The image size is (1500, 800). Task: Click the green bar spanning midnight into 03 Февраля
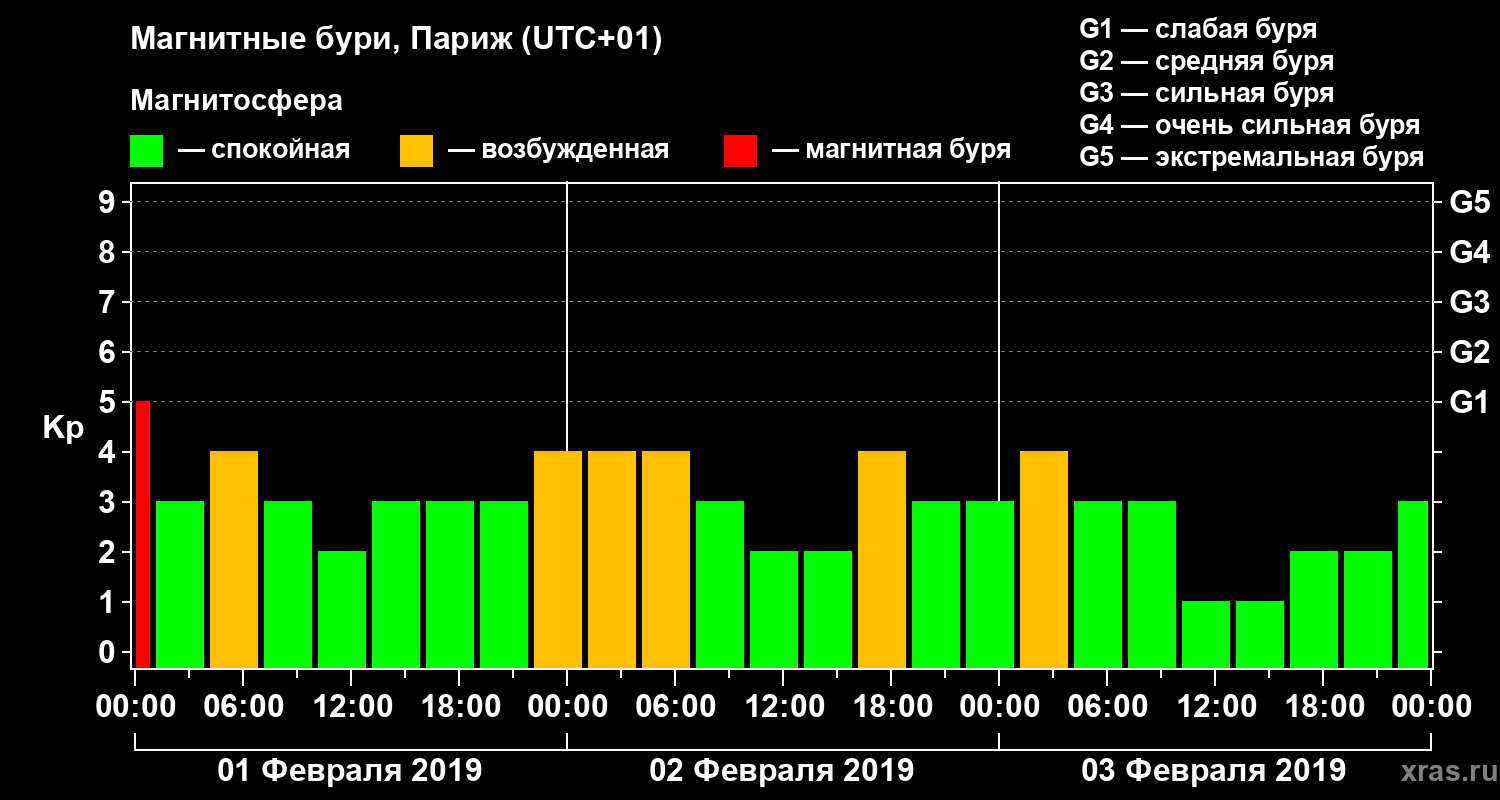click(x=990, y=584)
